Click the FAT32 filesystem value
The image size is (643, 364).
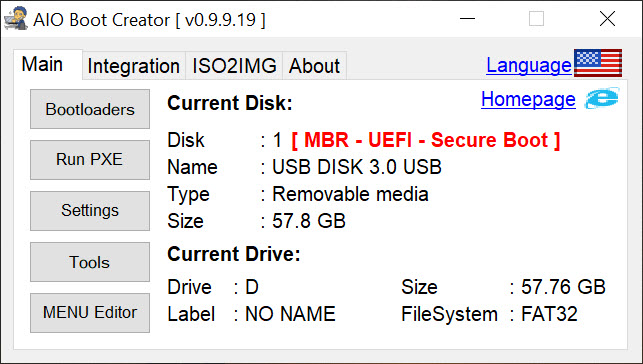click(549, 314)
